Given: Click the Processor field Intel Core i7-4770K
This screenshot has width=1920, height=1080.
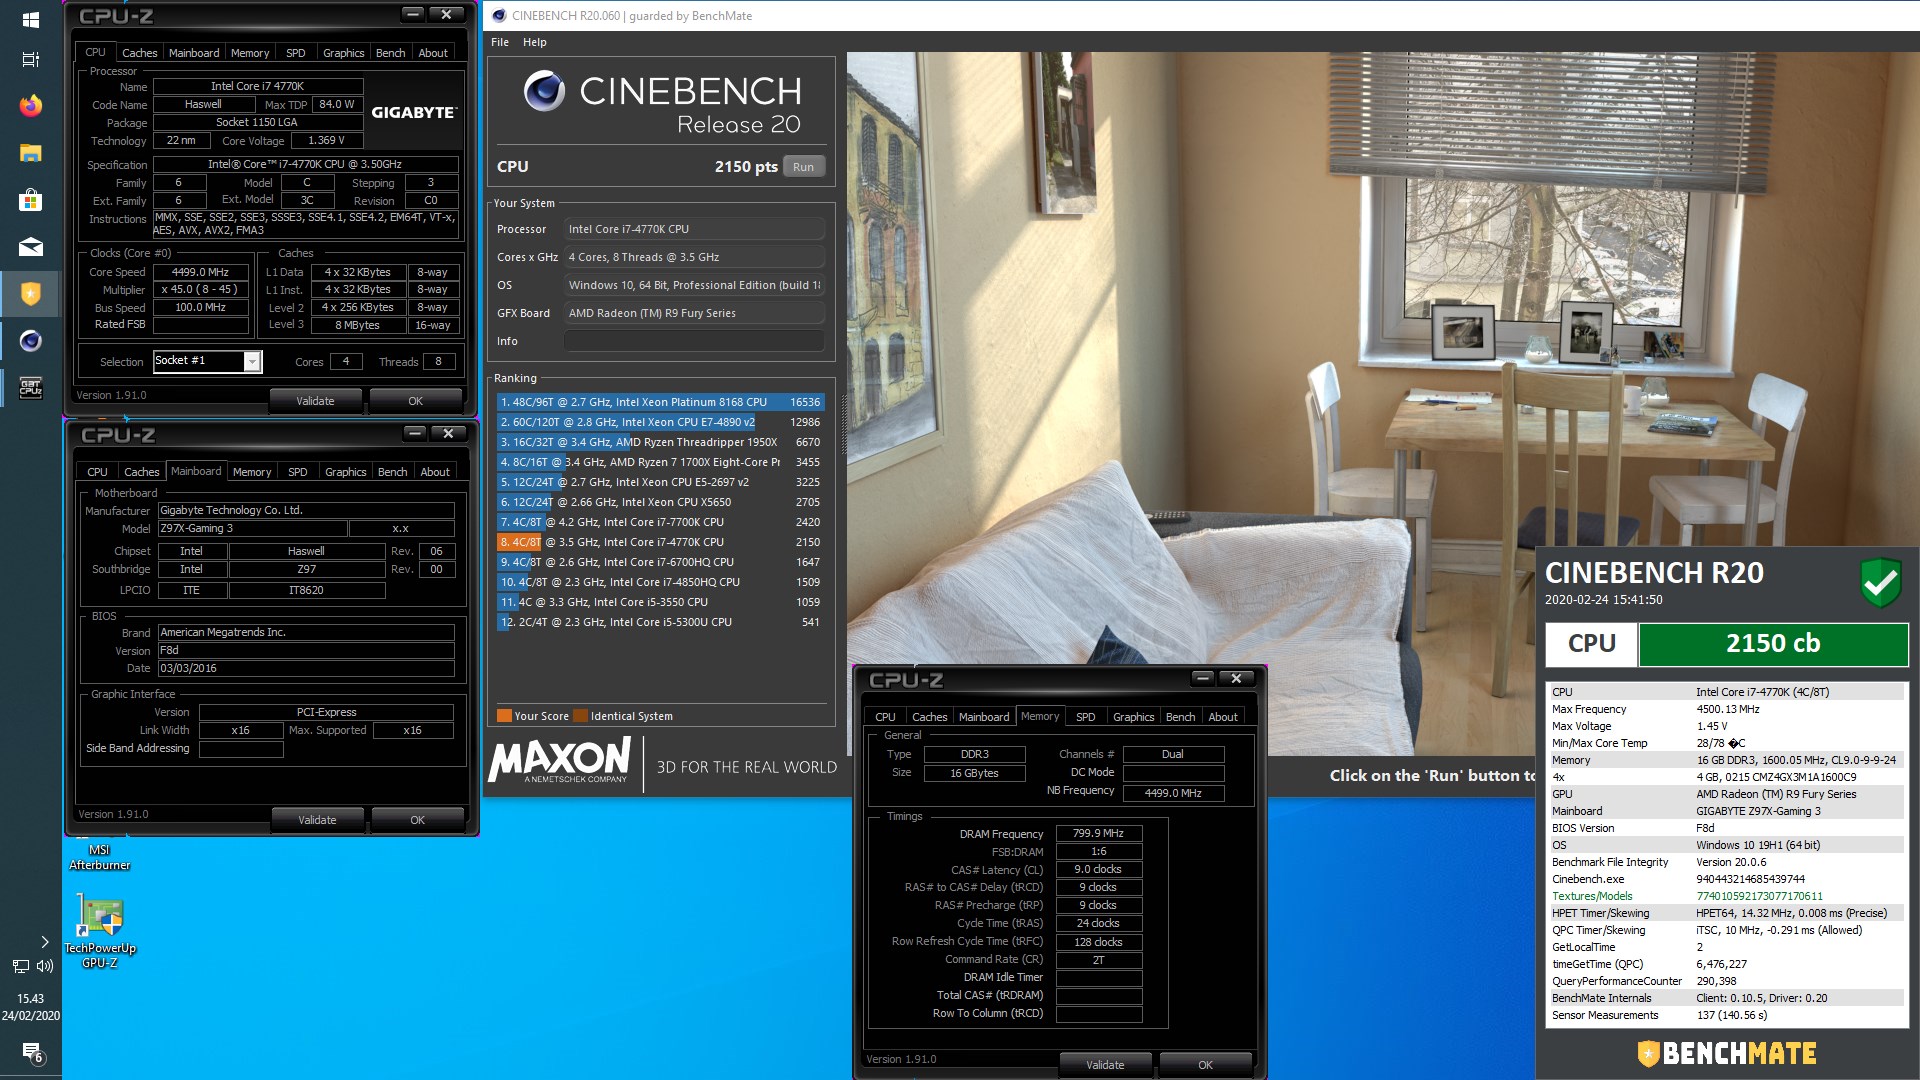Looking at the screenshot, I should point(694,229).
